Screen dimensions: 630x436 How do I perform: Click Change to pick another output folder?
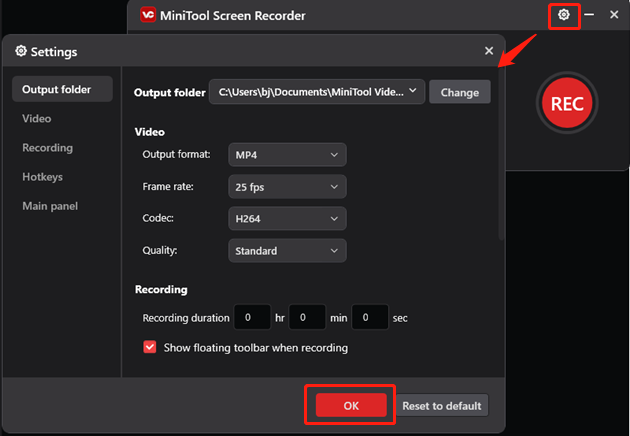[460, 92]
